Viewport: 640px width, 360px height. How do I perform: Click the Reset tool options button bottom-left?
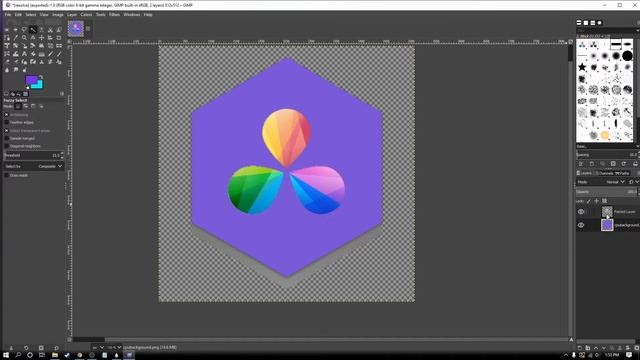(56, 348)
